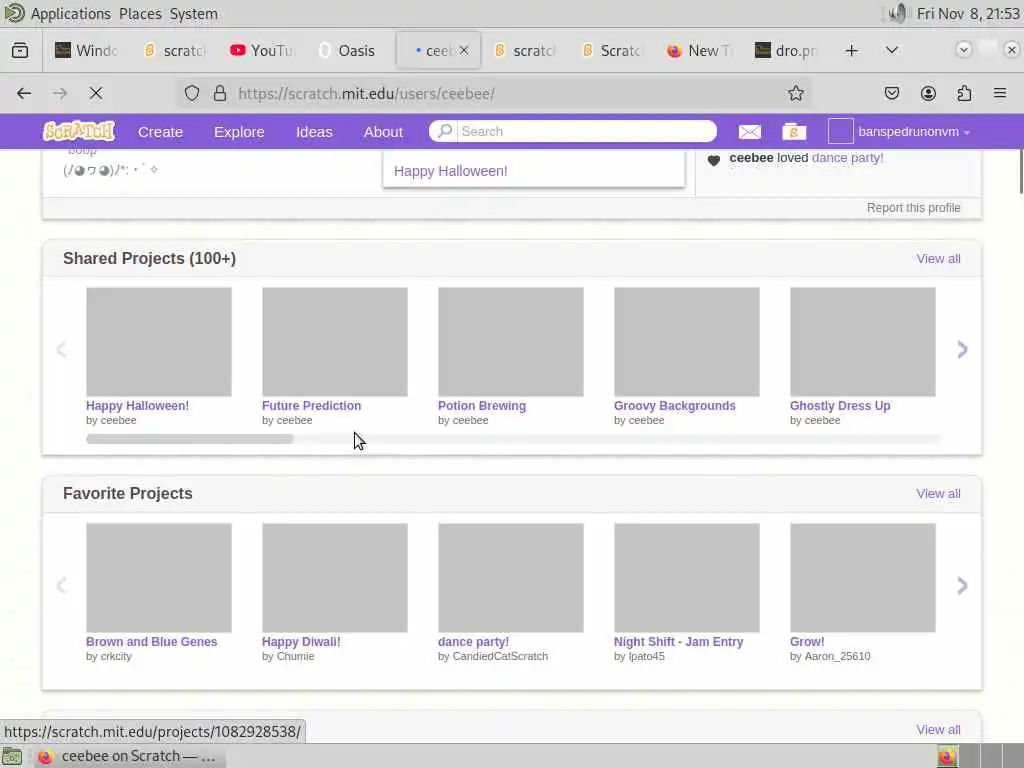Switch to the YouTube tab
1024x768 pixels.
click(262, 50)
